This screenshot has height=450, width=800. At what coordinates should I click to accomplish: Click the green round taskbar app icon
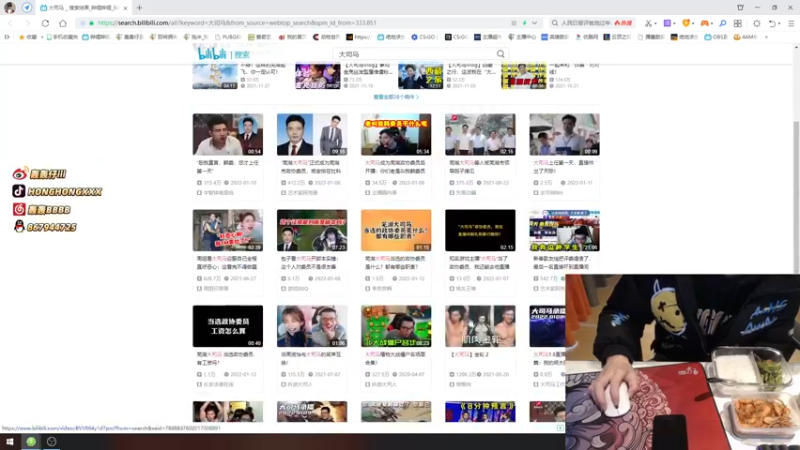click(31, 442)
